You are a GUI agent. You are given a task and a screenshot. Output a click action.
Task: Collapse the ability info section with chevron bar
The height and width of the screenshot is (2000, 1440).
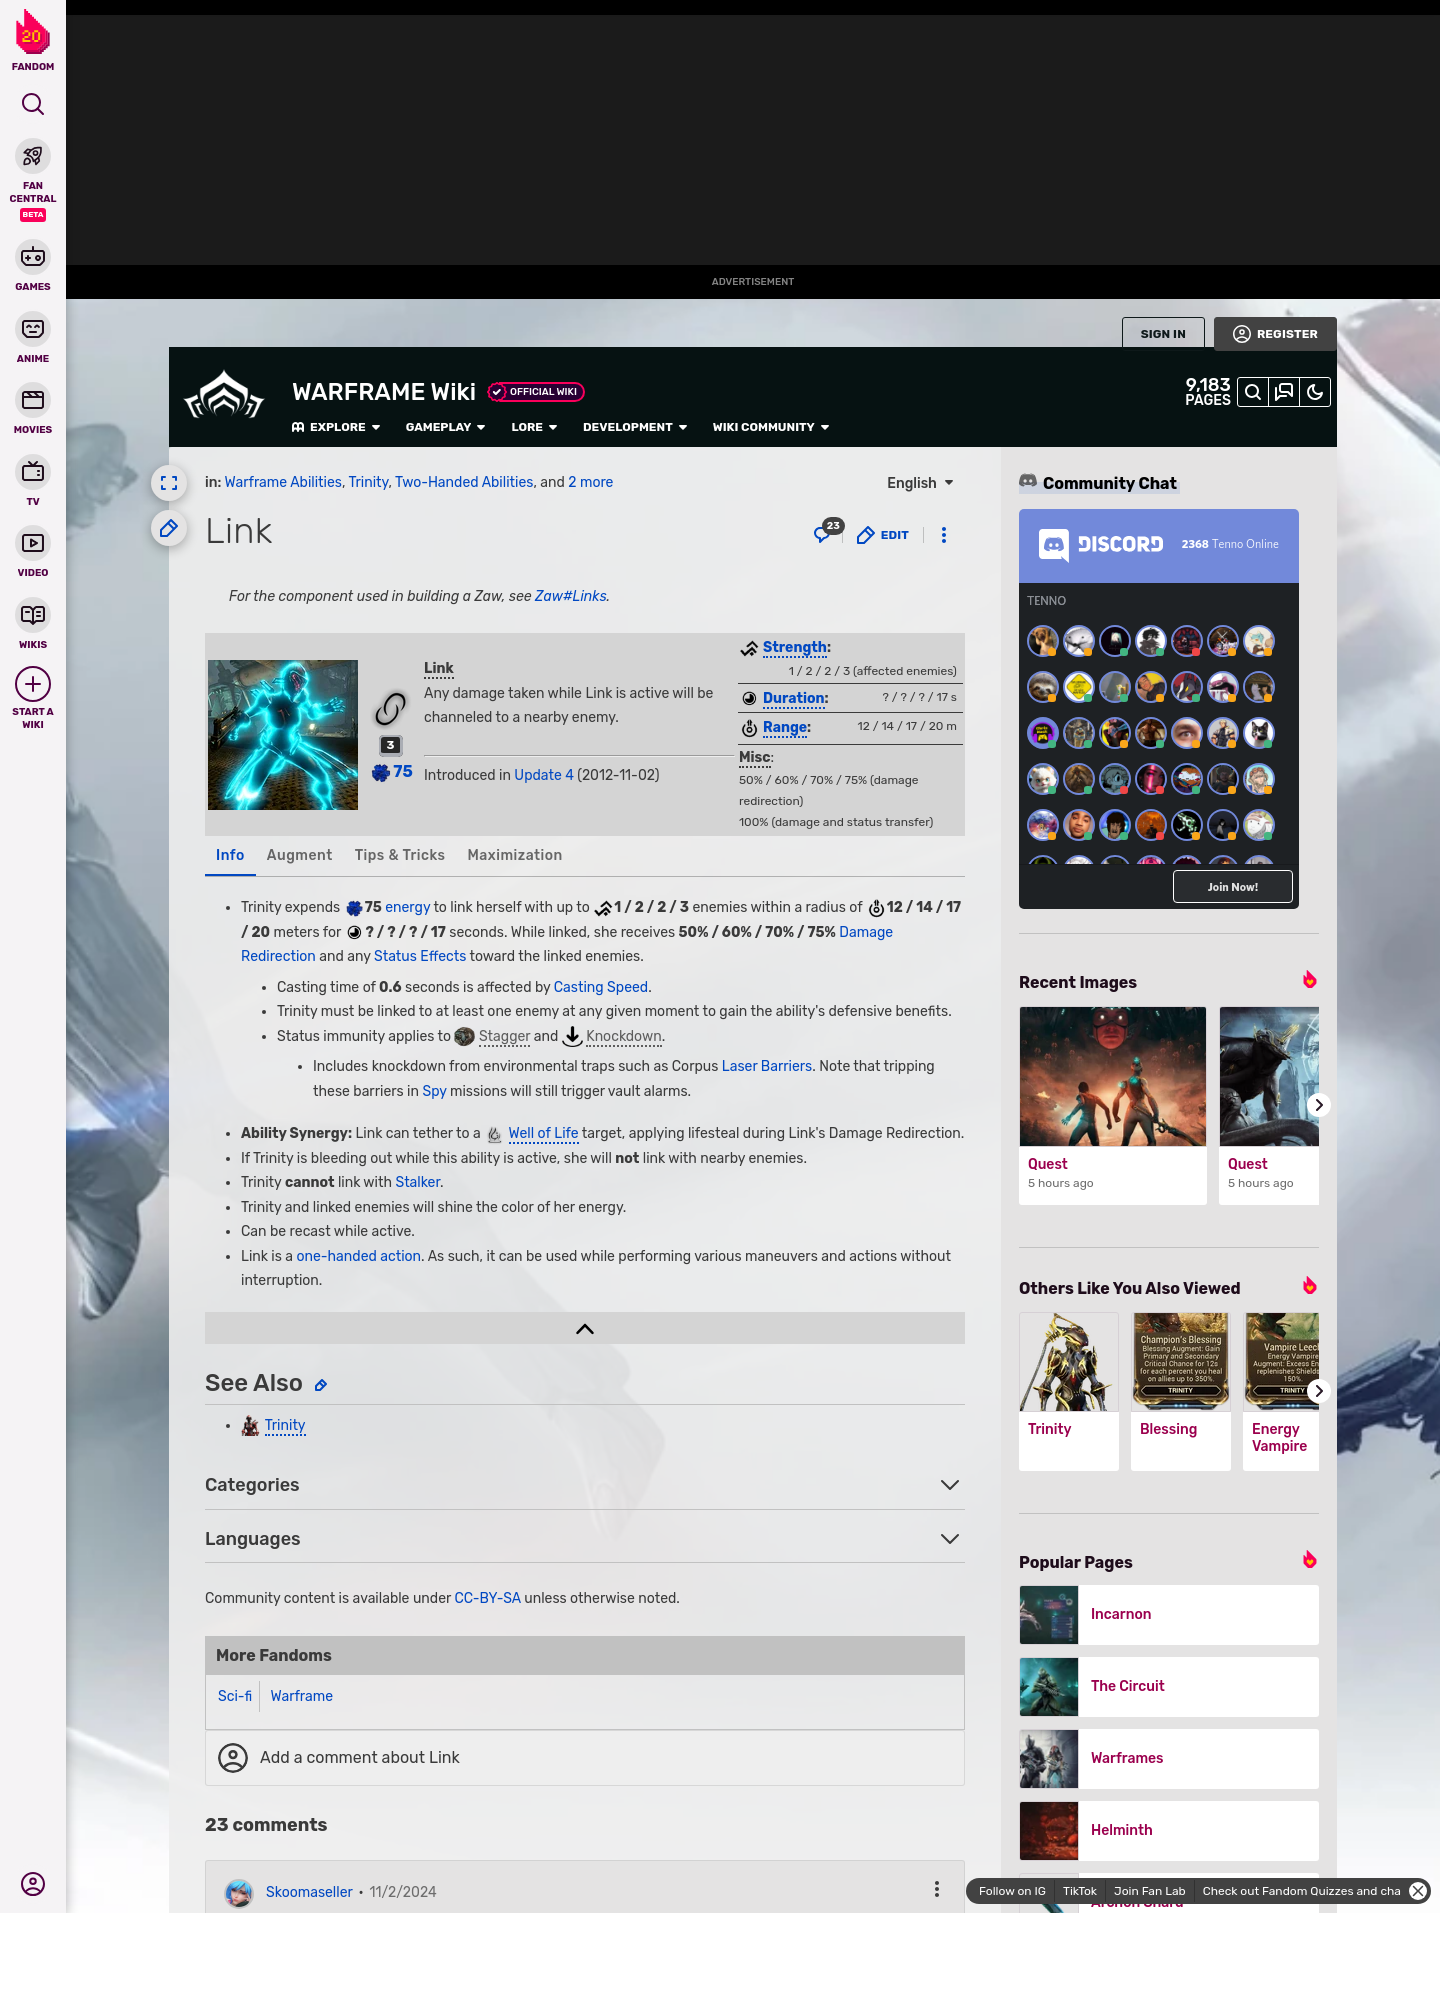pyautogui.click(x=585, y=1328)
